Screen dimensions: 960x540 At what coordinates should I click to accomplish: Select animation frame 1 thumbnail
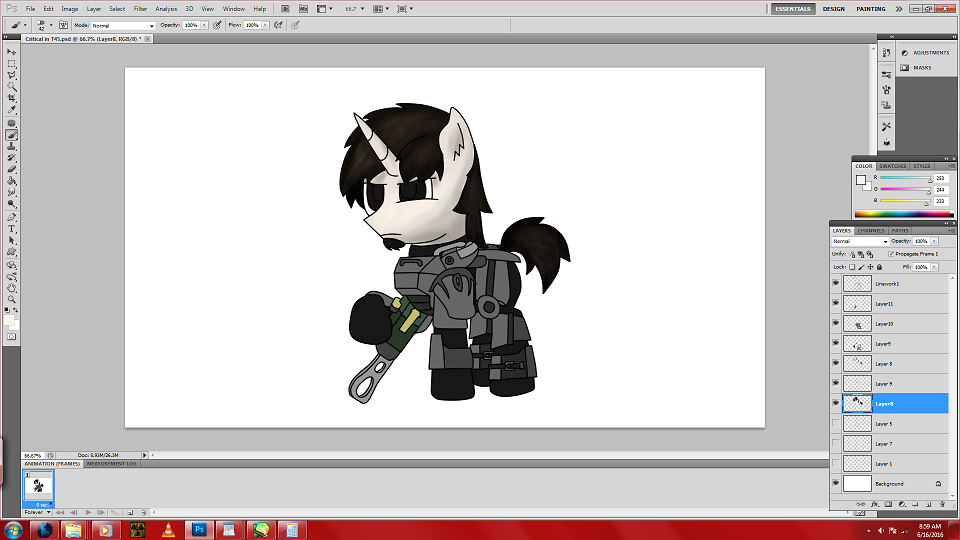39,487
